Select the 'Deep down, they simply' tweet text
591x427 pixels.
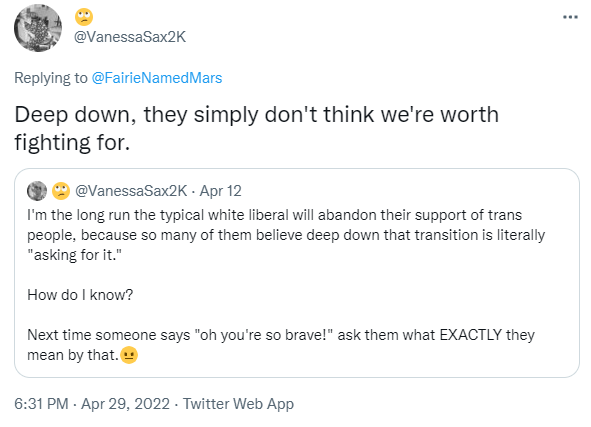[x=256, y=128]
